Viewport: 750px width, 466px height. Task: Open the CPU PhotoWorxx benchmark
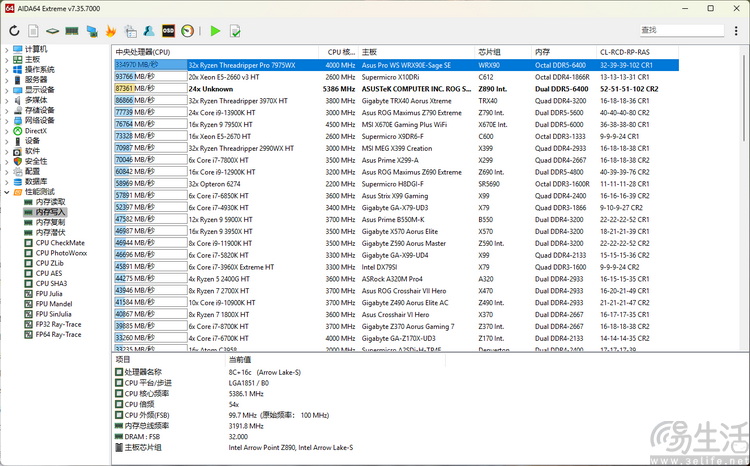point(61,253)
